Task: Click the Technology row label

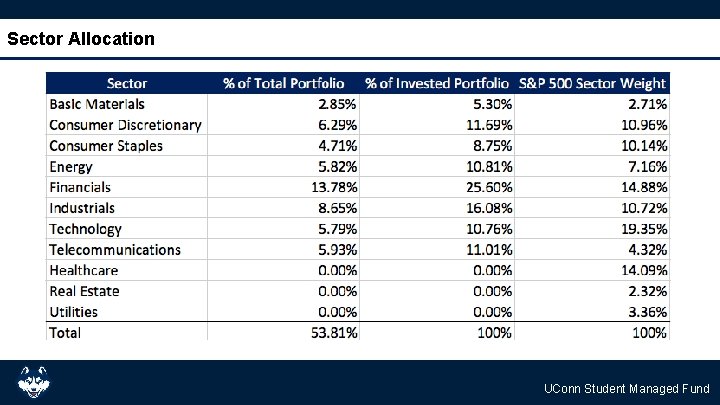Action: click(x=85, y=229)
